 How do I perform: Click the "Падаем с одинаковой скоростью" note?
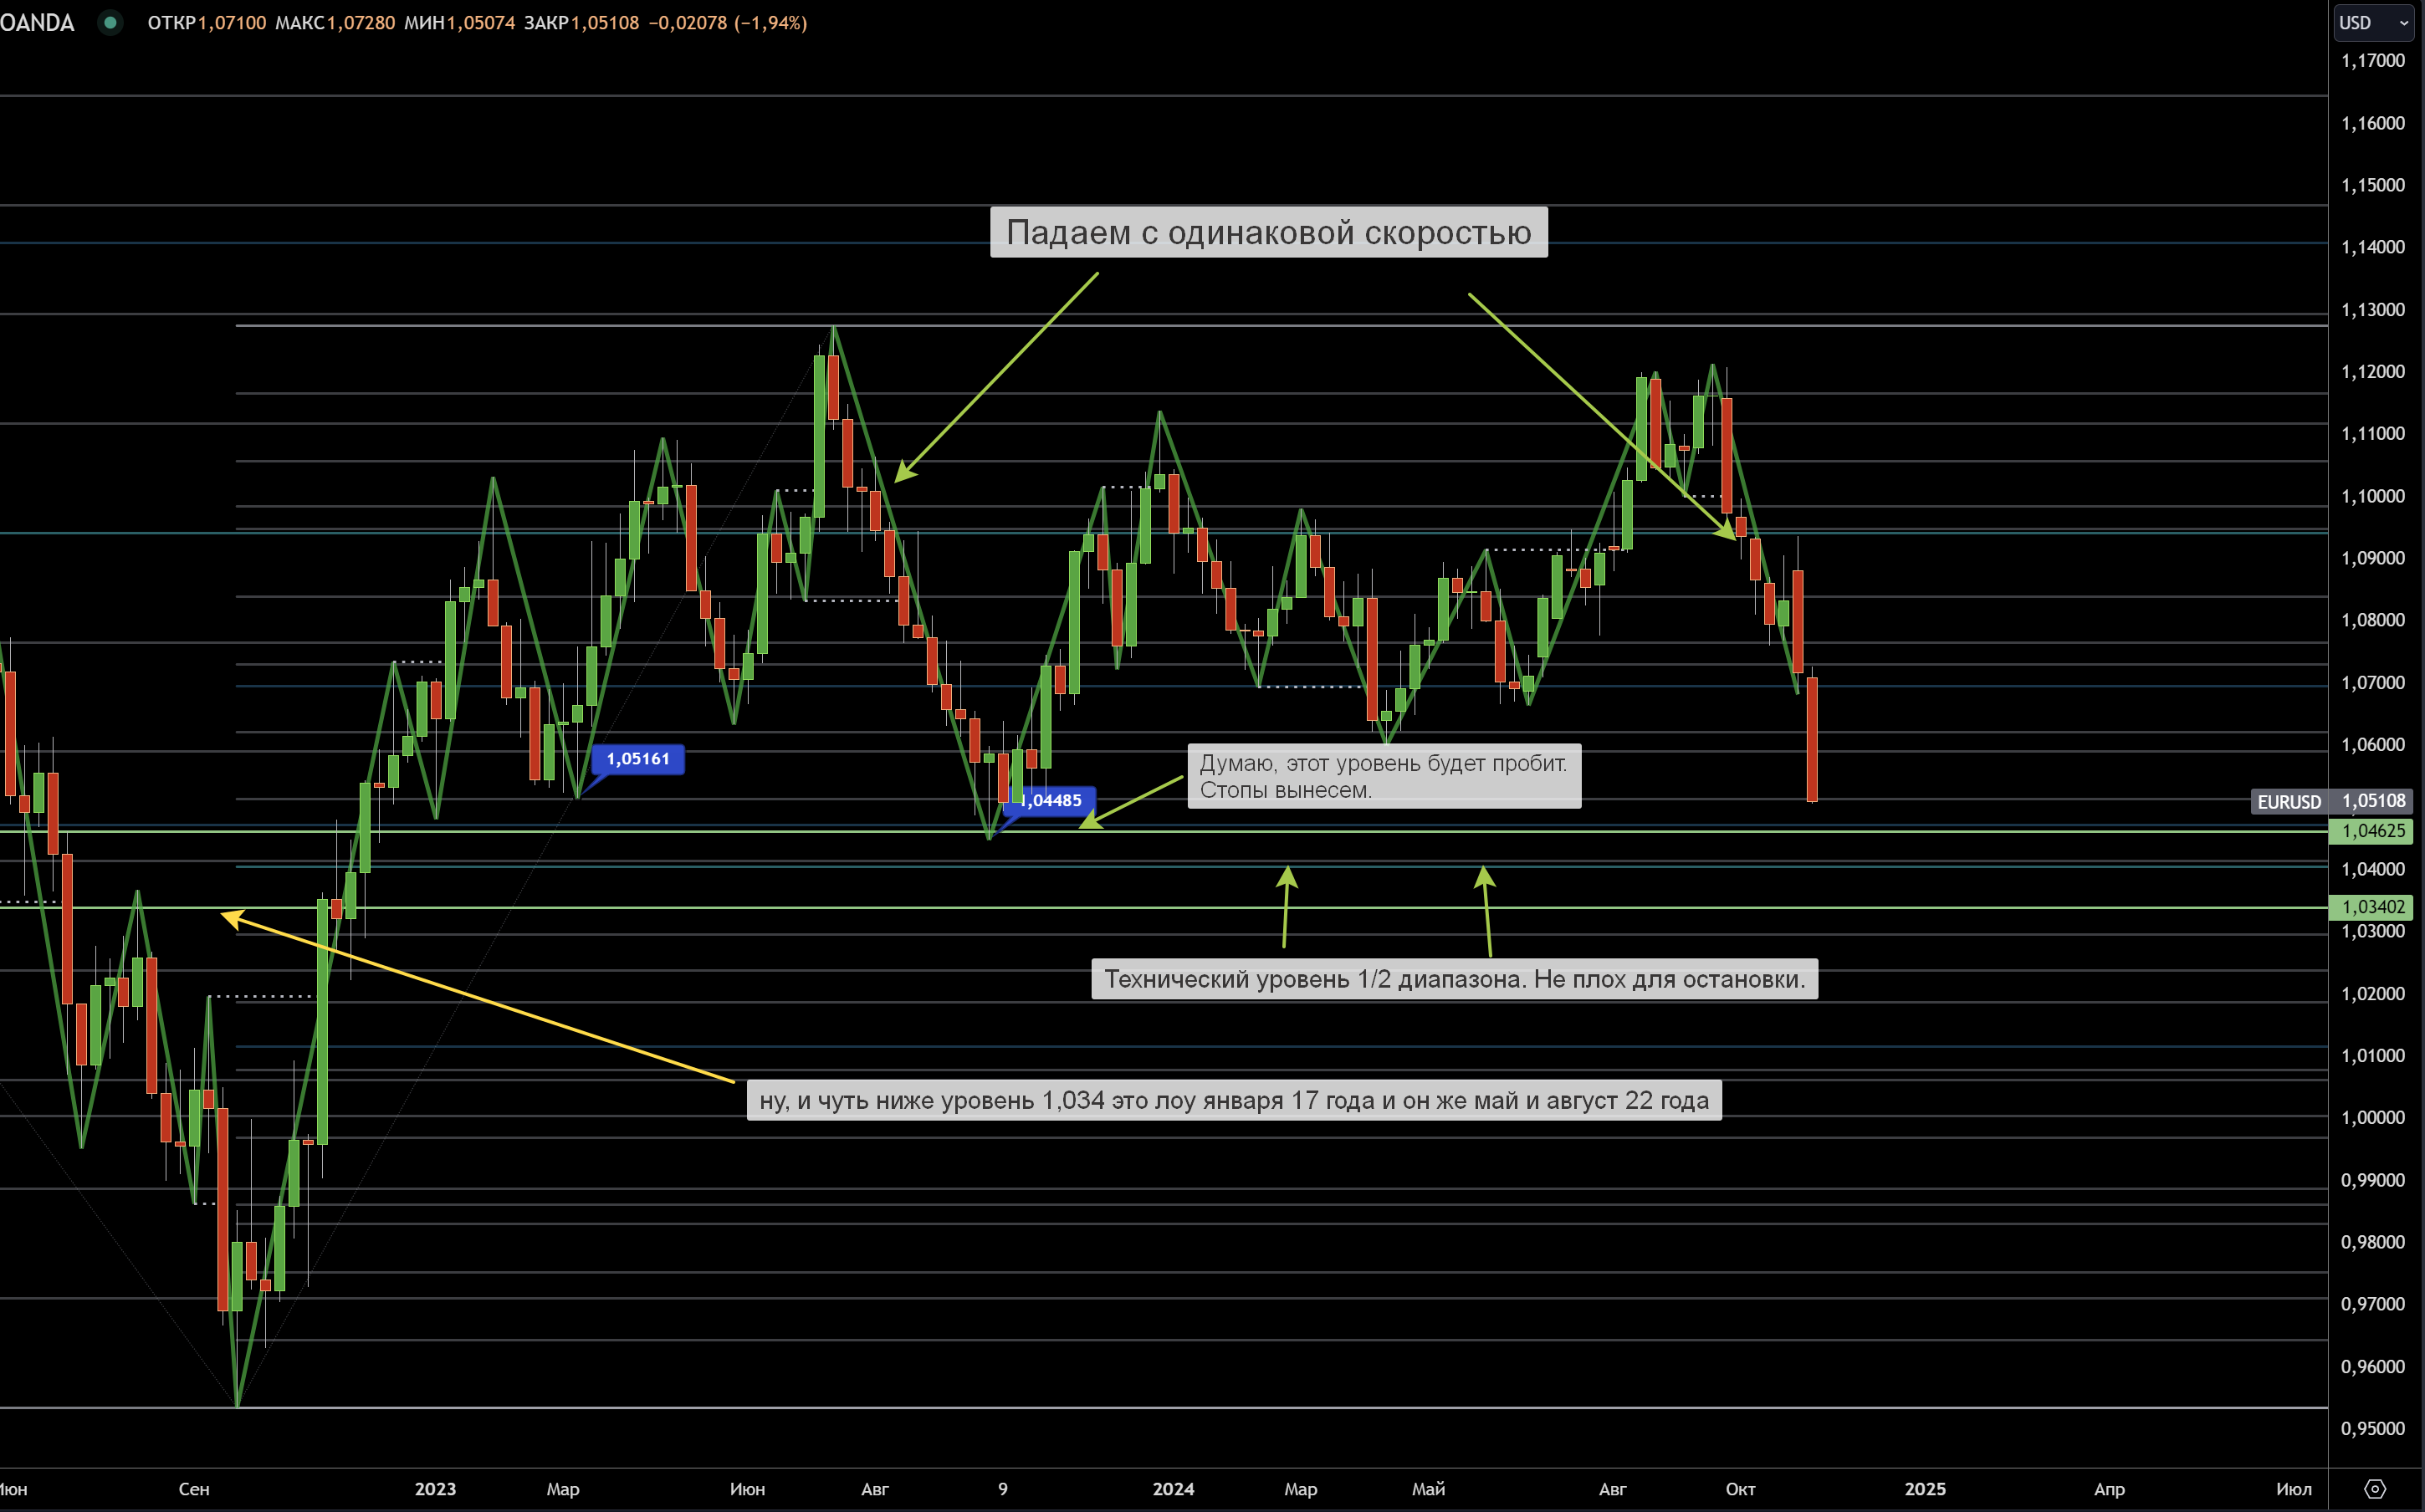pos(1269,232)
